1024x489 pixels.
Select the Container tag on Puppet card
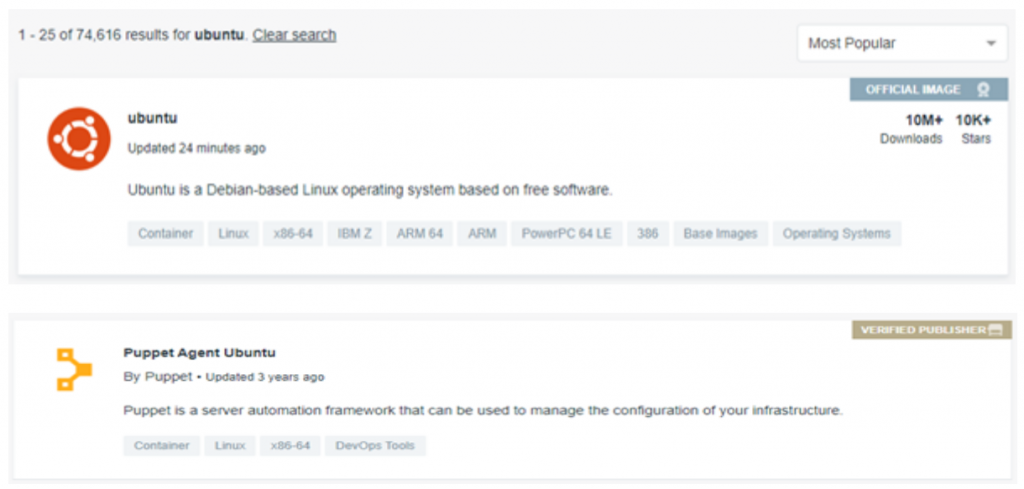(x=161, y=446)
